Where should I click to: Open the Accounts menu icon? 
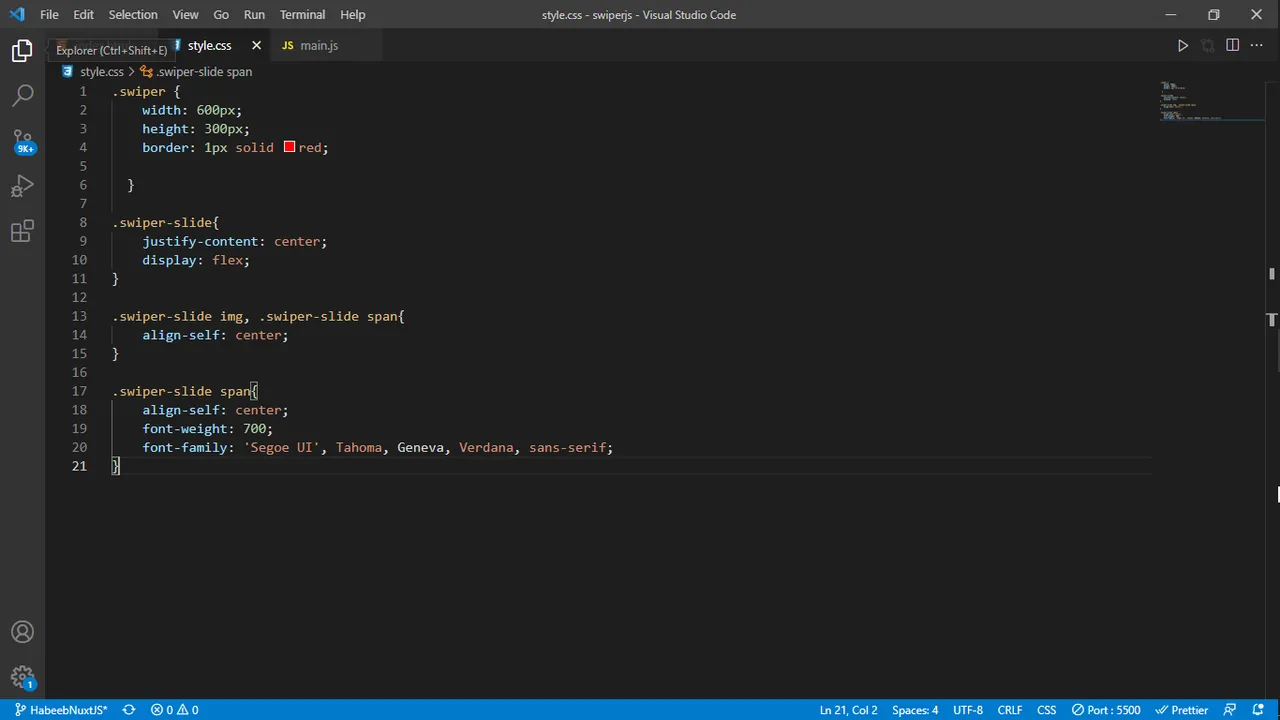(22, 632)
